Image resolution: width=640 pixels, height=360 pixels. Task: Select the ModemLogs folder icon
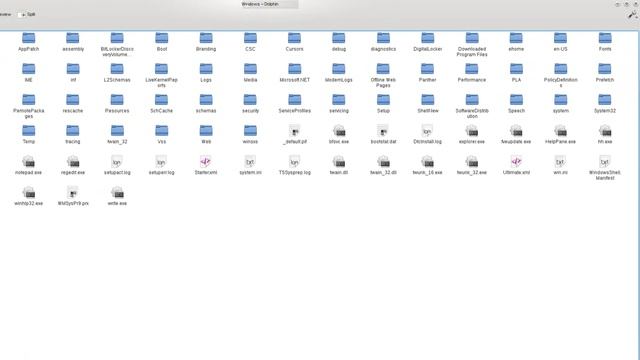339,69
